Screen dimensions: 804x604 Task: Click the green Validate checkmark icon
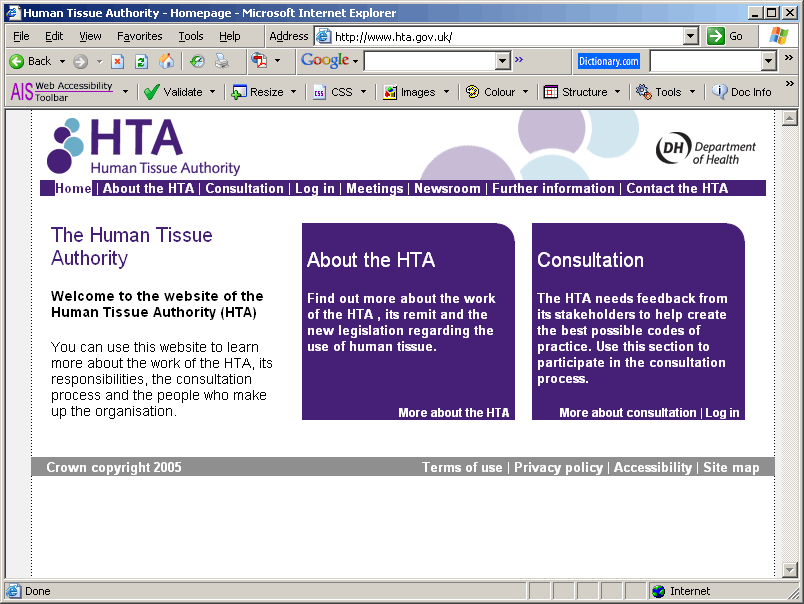152,92
